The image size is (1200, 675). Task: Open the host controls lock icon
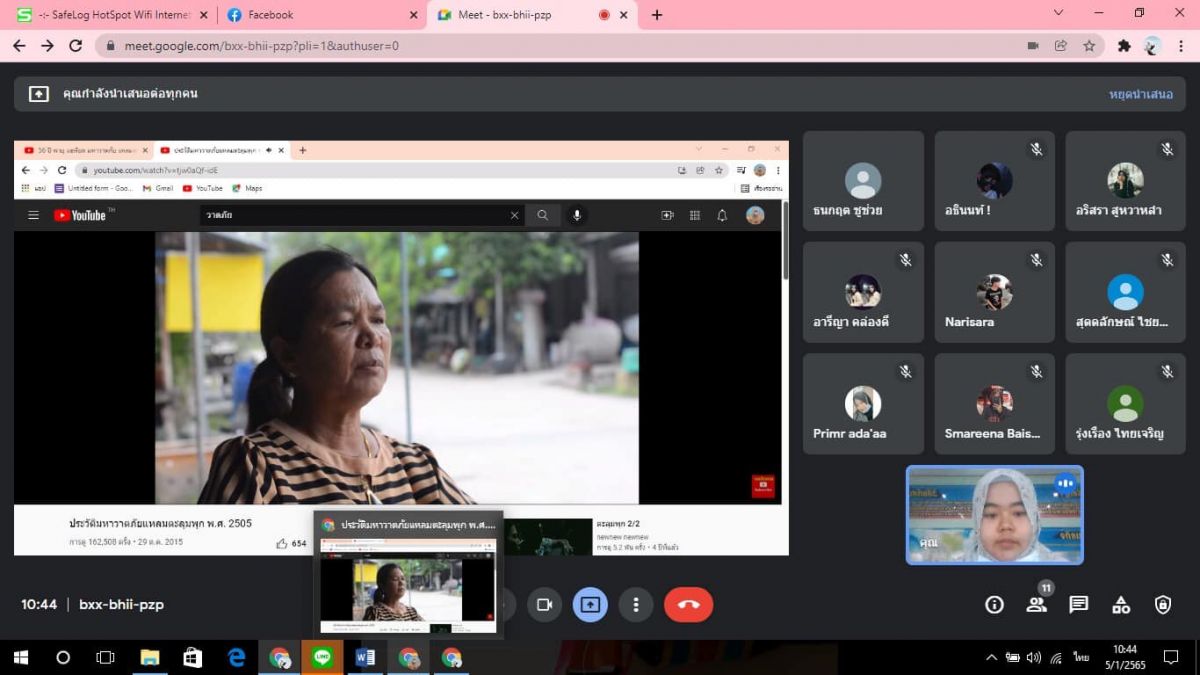coord(1162,604)
